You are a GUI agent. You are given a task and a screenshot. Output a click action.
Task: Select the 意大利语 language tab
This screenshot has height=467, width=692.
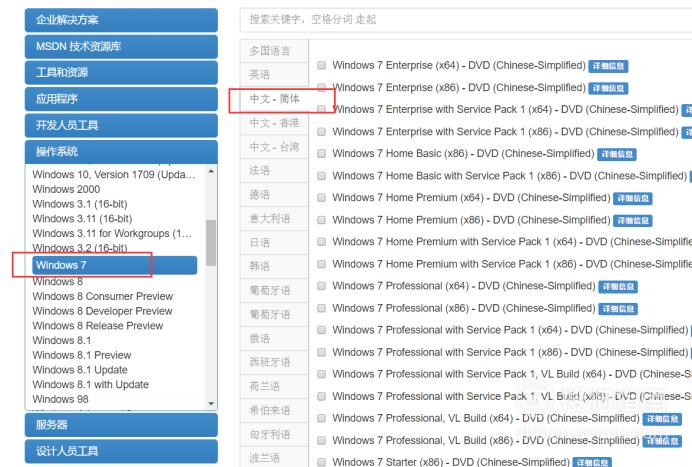(274, 218)
